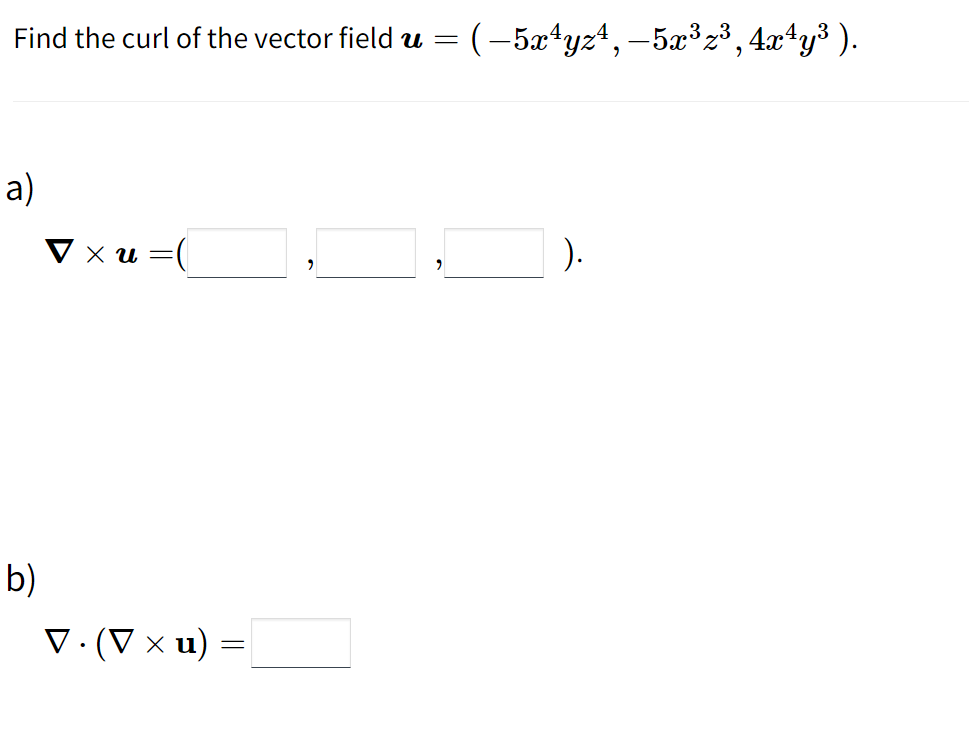Image resolution: width=969 pixels, height=731 pixels.
Task: Click the first curl component input box
Action: point(238,253)
